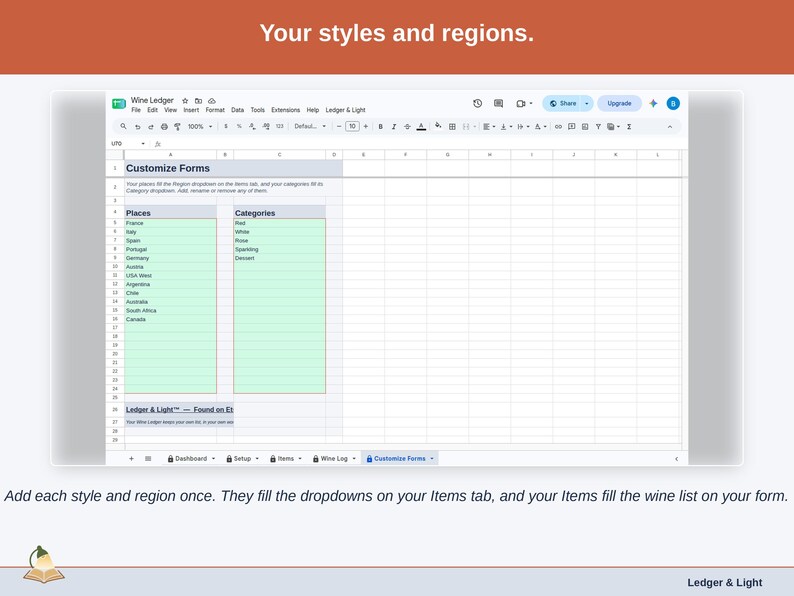Decrease the font size
This screenshot has height=596, width=794.
[339, 127]
